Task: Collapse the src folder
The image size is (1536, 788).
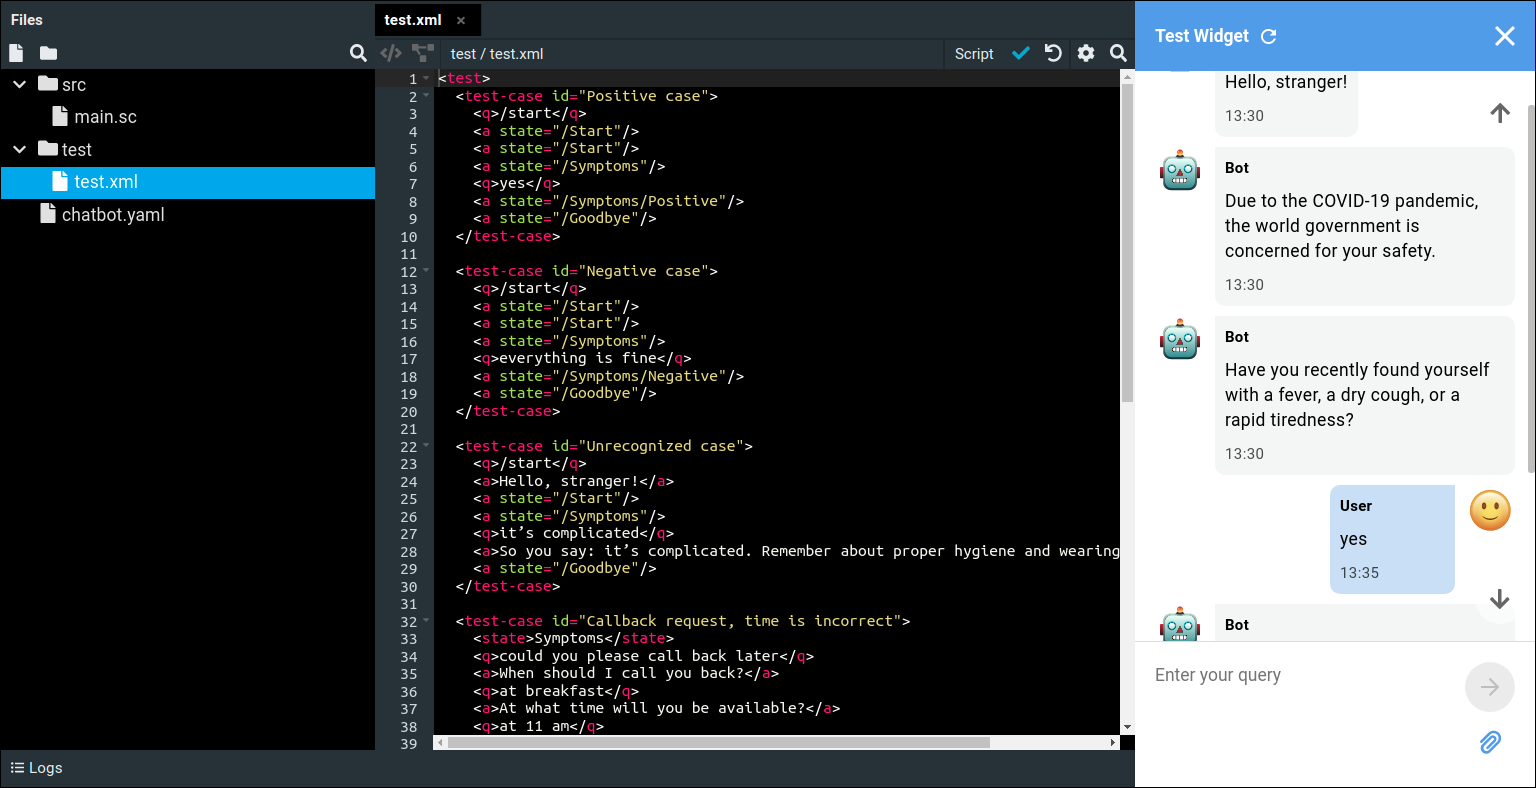Action: pyautogui.click(x=19, y=84)
